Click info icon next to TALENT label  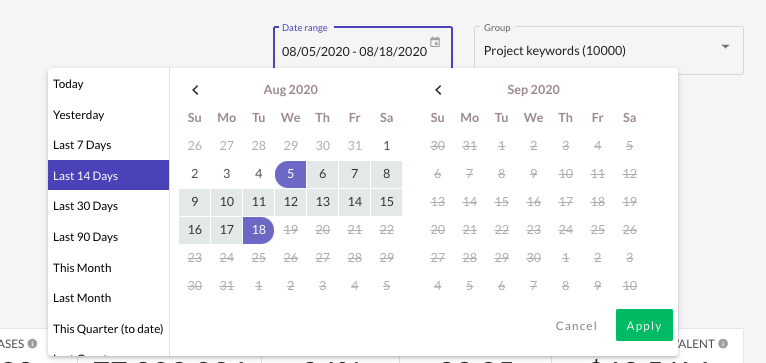[723, 344]
